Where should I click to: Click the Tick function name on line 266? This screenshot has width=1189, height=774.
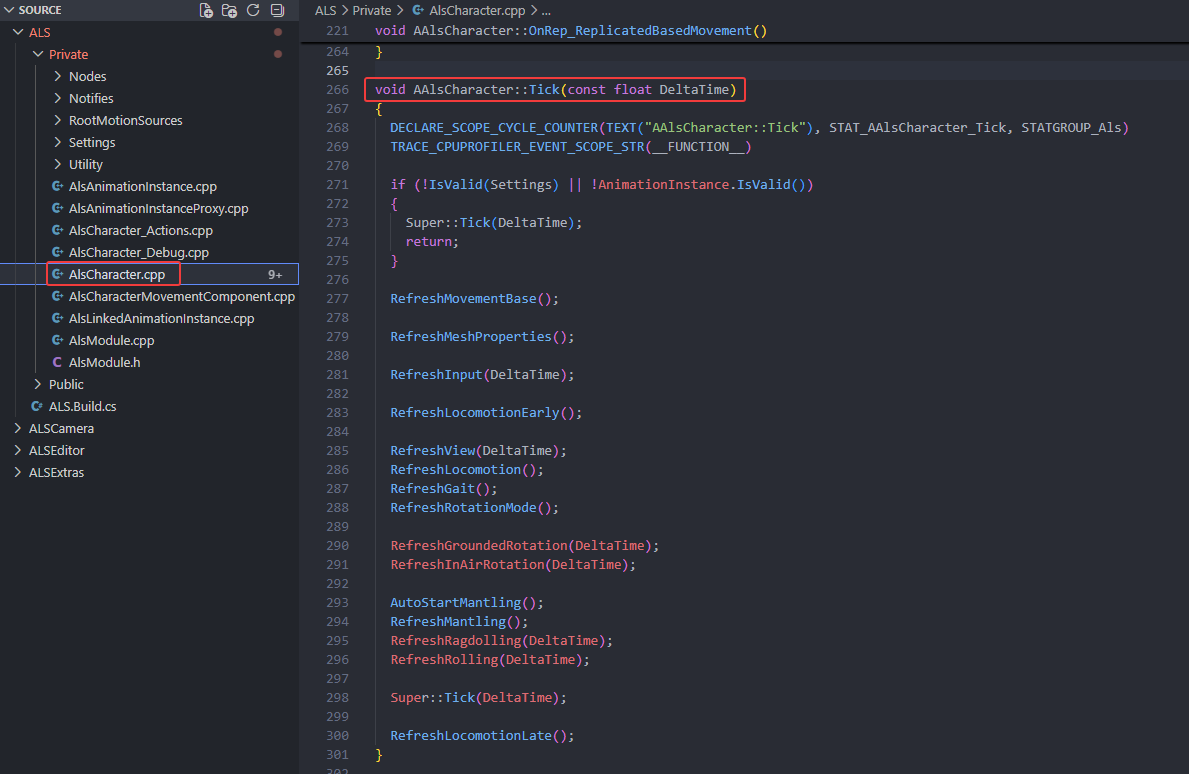point(544,89)
